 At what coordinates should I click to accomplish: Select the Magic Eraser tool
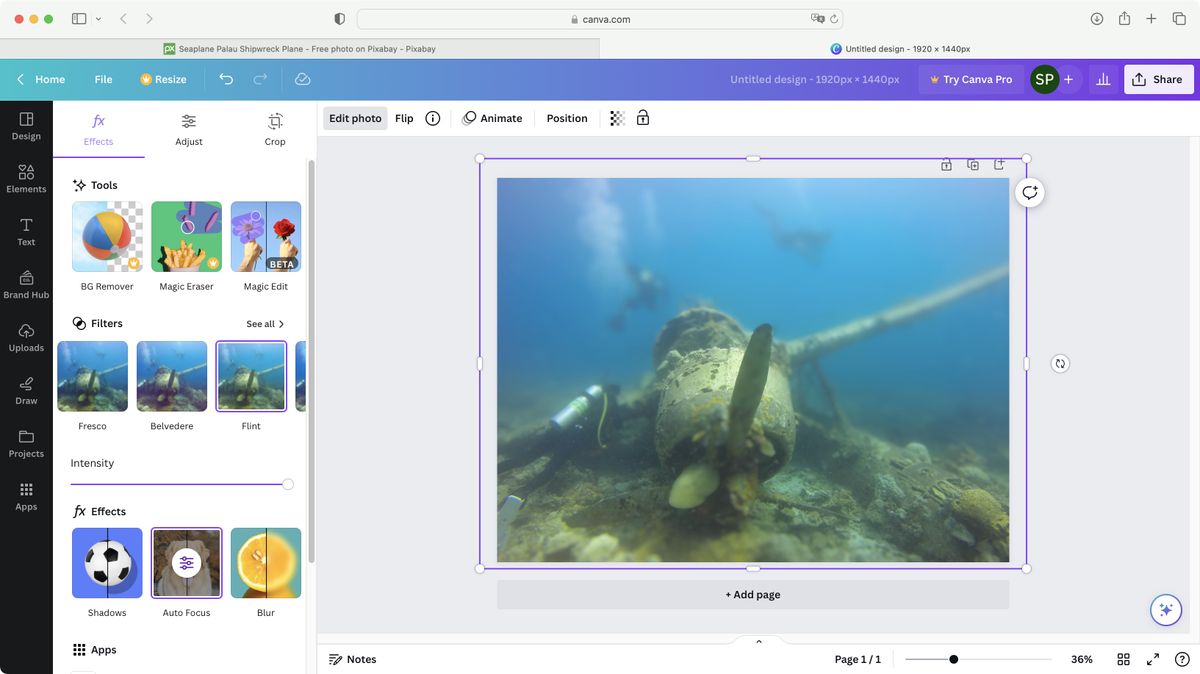point(186,236)
